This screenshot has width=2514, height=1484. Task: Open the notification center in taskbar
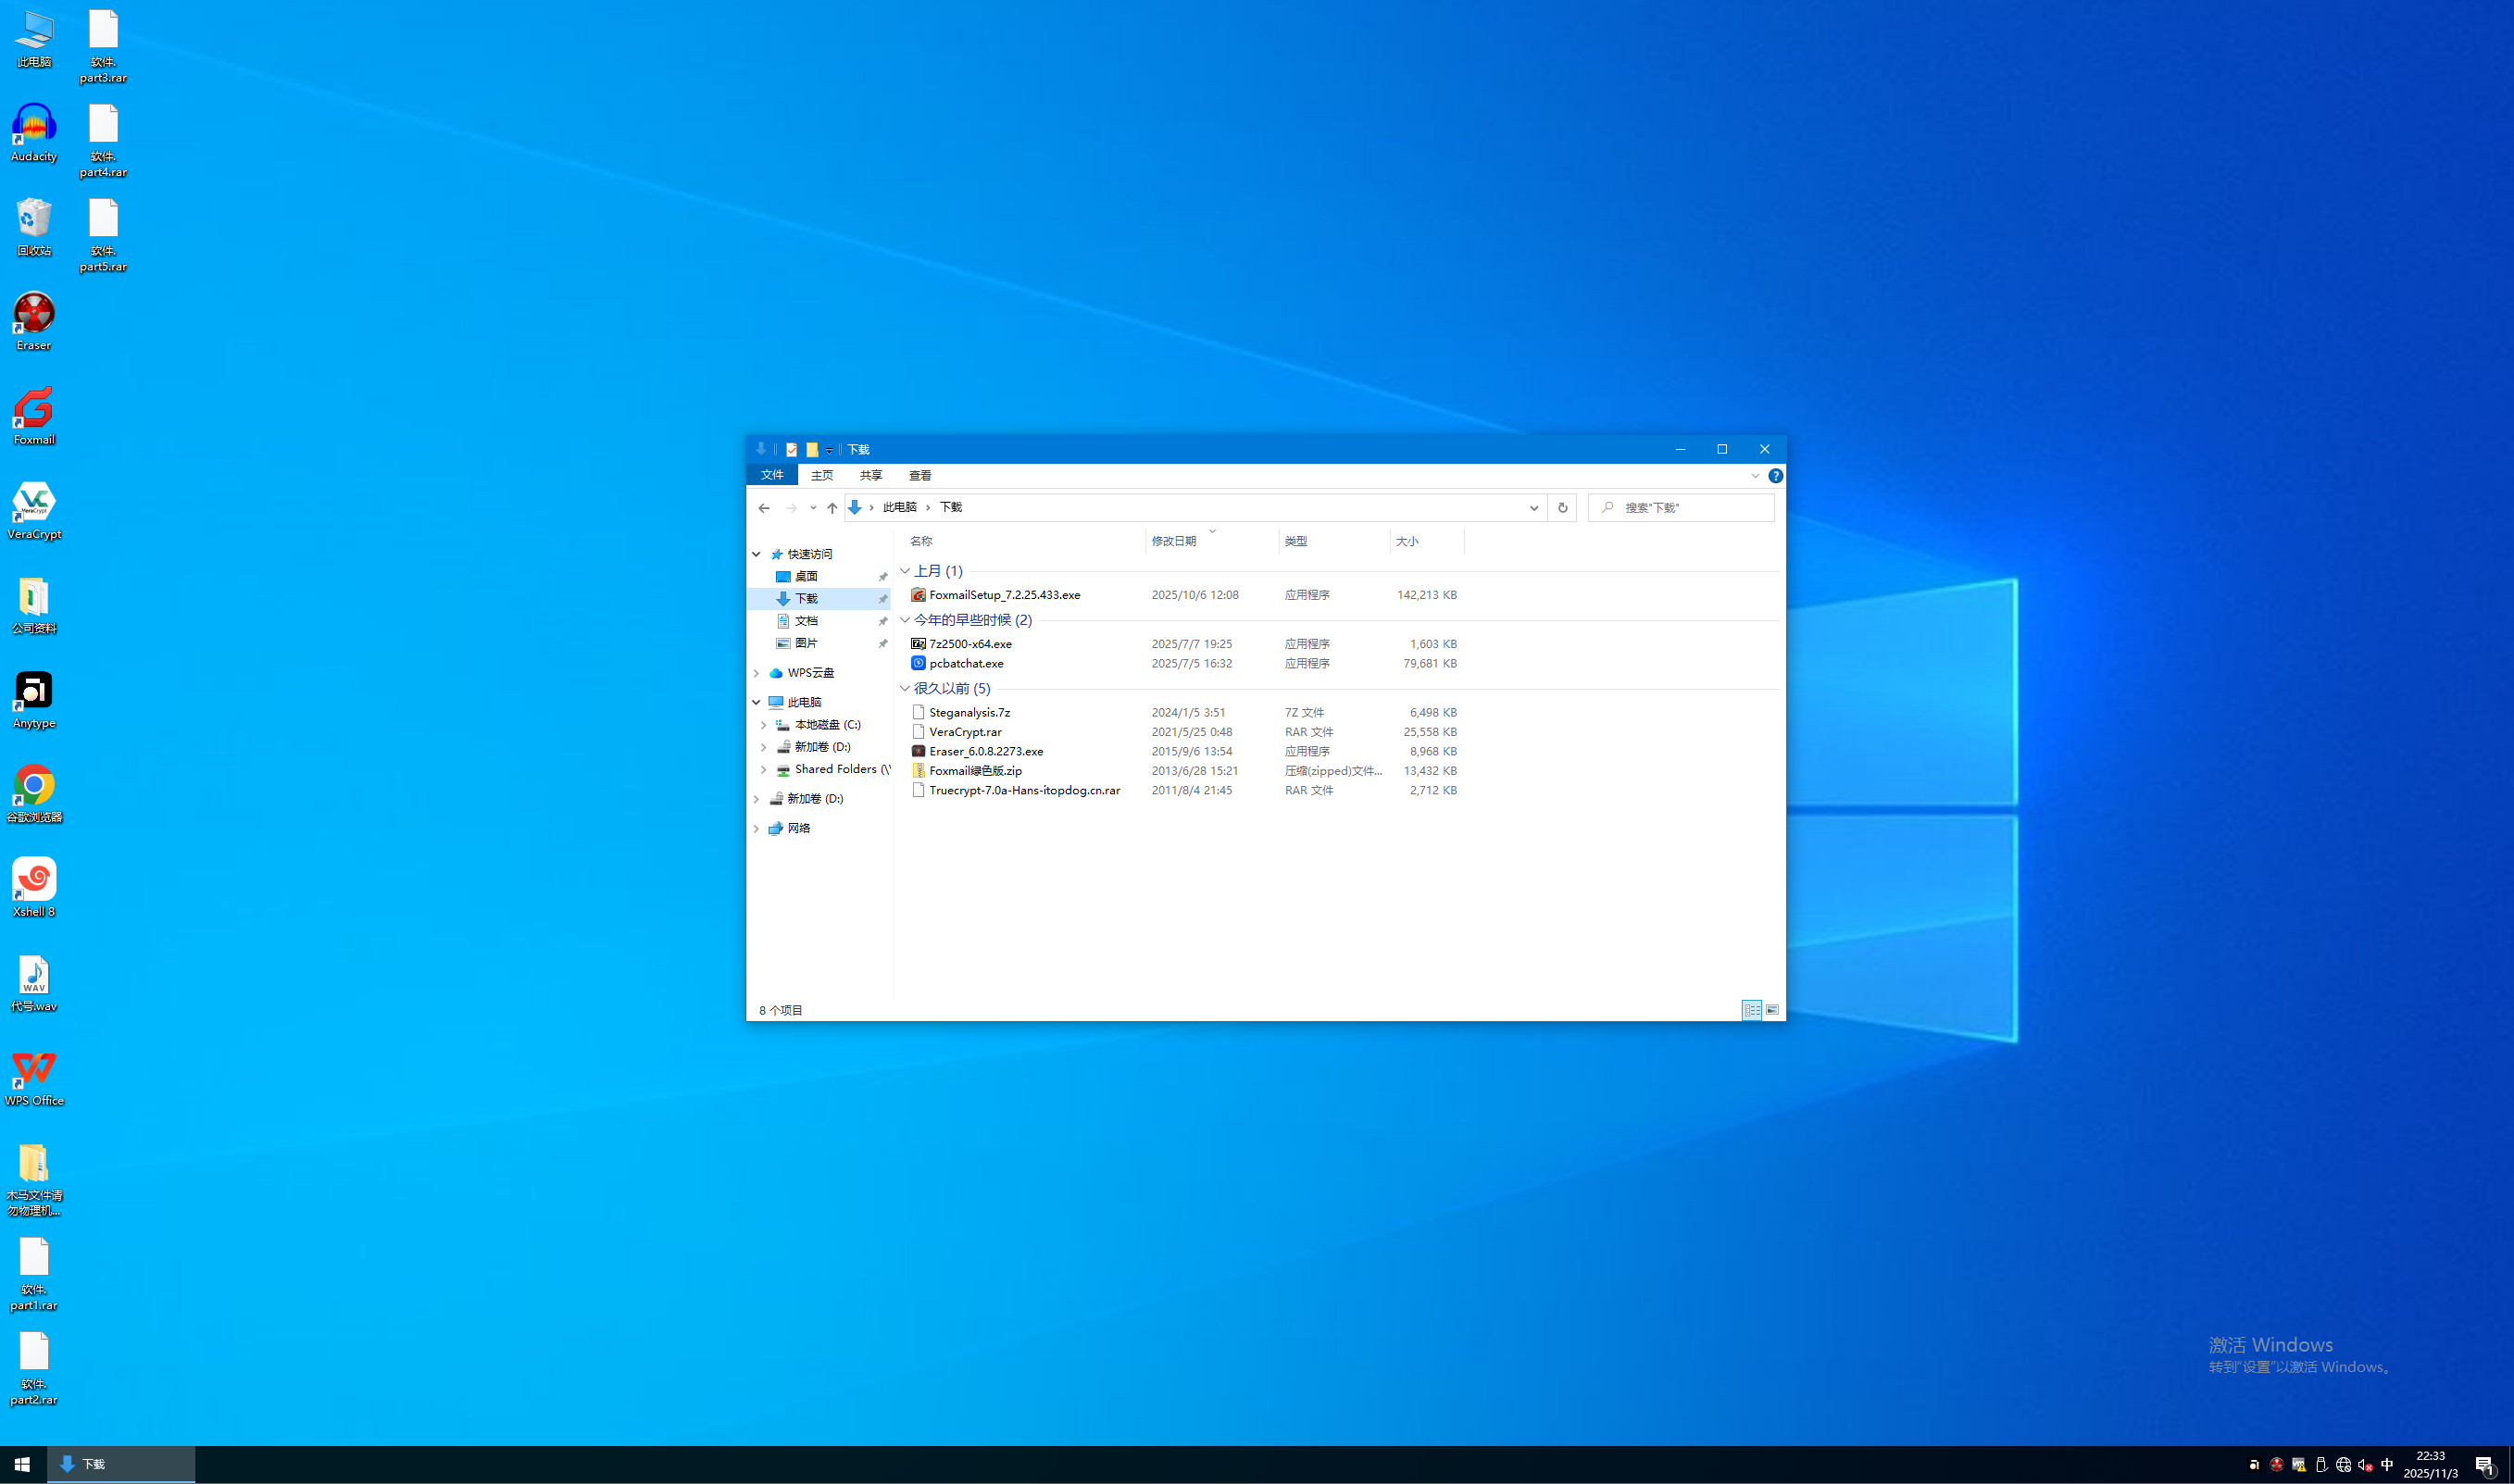2485,1464
